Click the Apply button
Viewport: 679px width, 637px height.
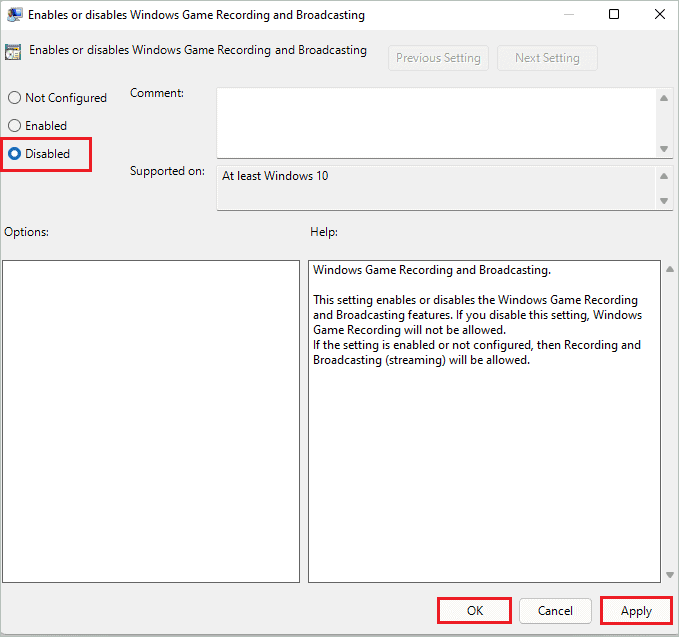click(x=636, y=611)
